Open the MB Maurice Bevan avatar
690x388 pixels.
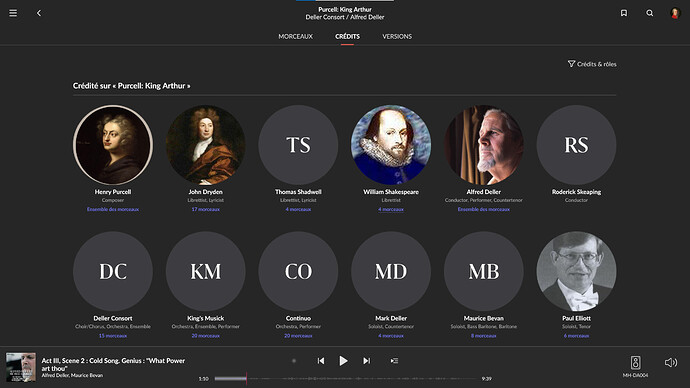(484, 271)
